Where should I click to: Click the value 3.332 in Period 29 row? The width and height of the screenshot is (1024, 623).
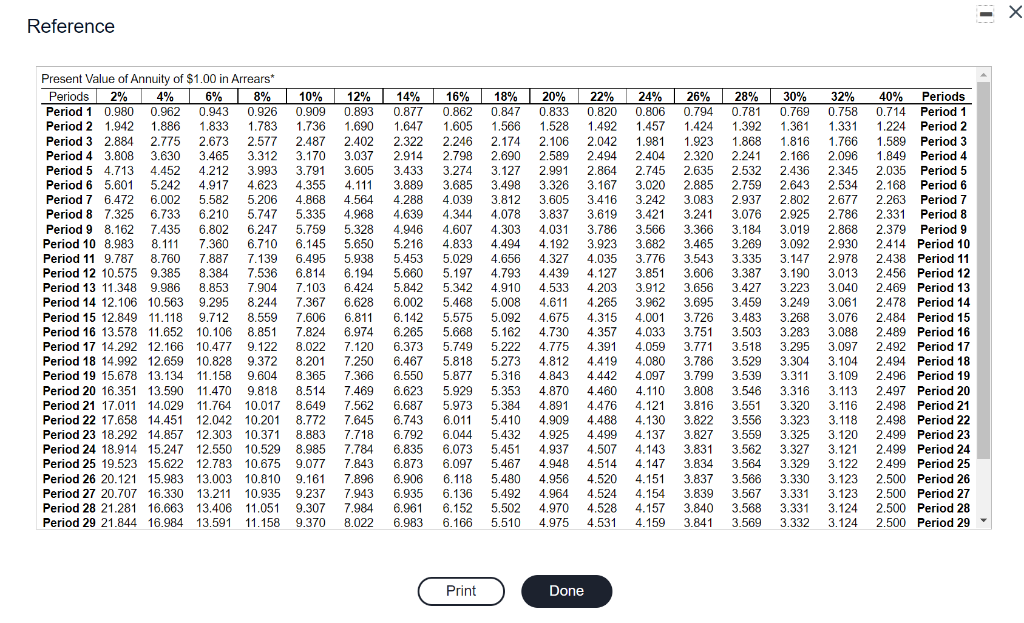(x=794, y=523)
